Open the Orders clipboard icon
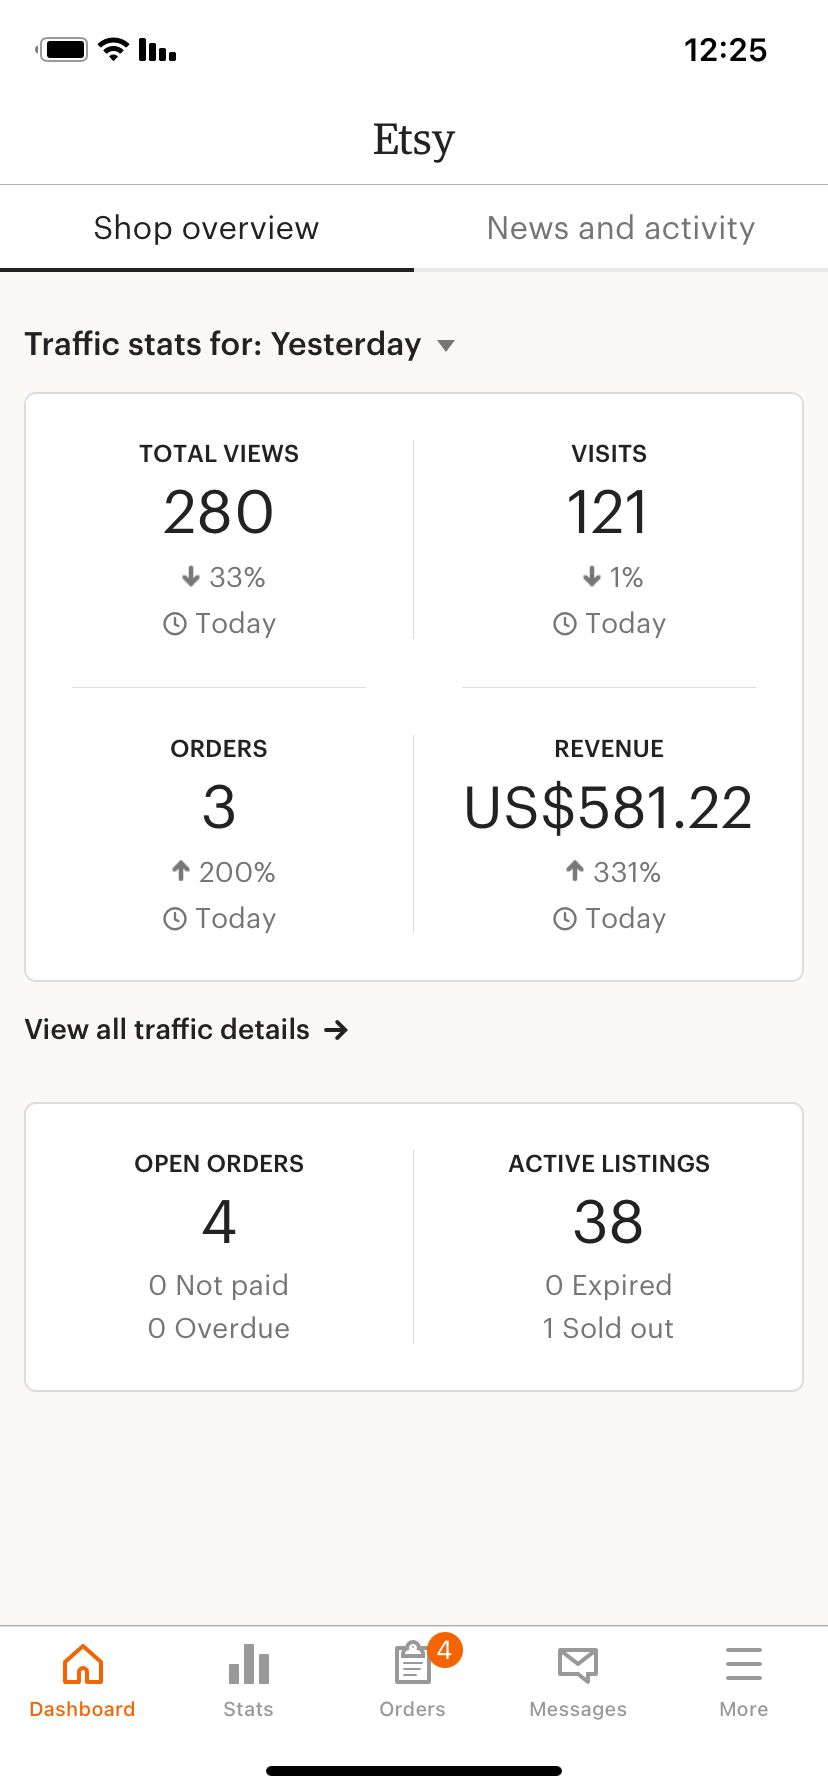This screenshot has width=828, height=1792. click(x=411, y=1666)
